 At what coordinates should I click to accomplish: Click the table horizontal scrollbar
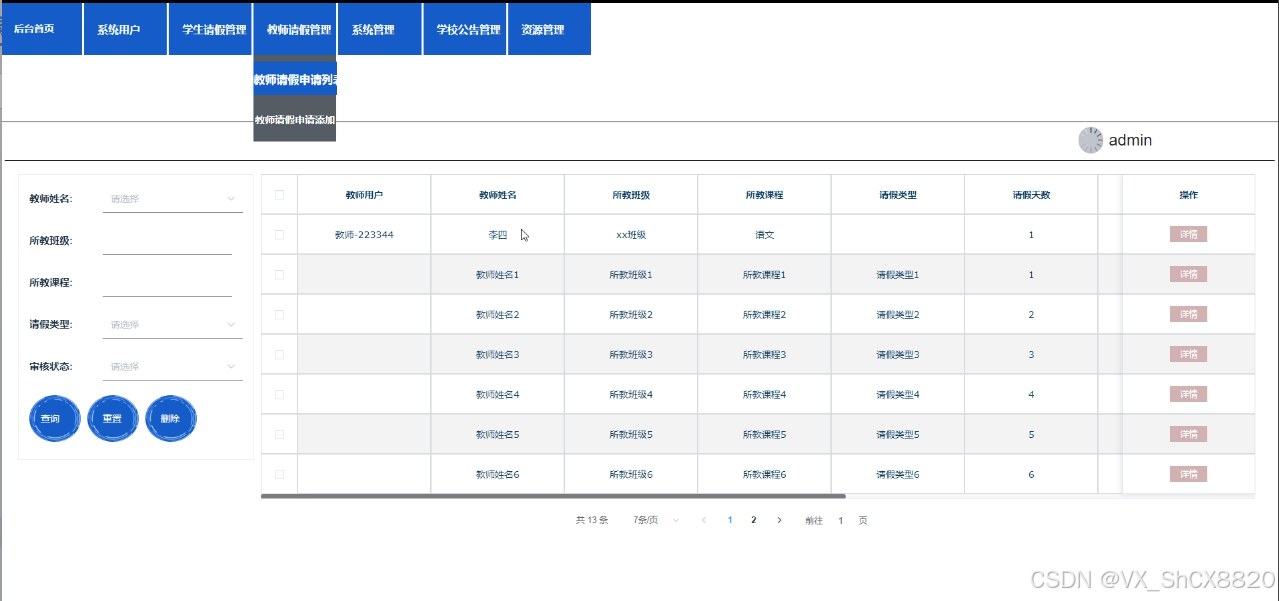pyautogui.click(x=553, y=496)
